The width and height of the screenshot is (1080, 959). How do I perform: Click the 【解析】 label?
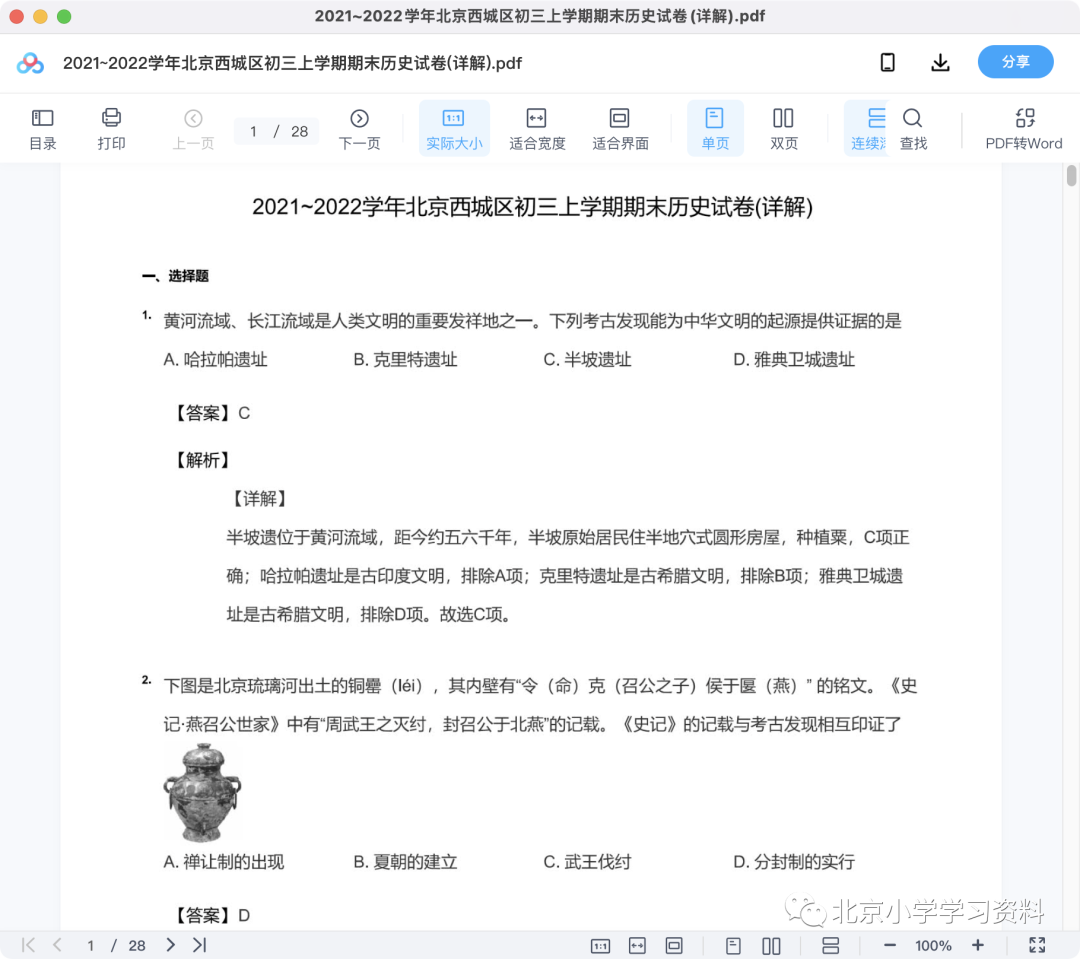[x=202, y=460]
